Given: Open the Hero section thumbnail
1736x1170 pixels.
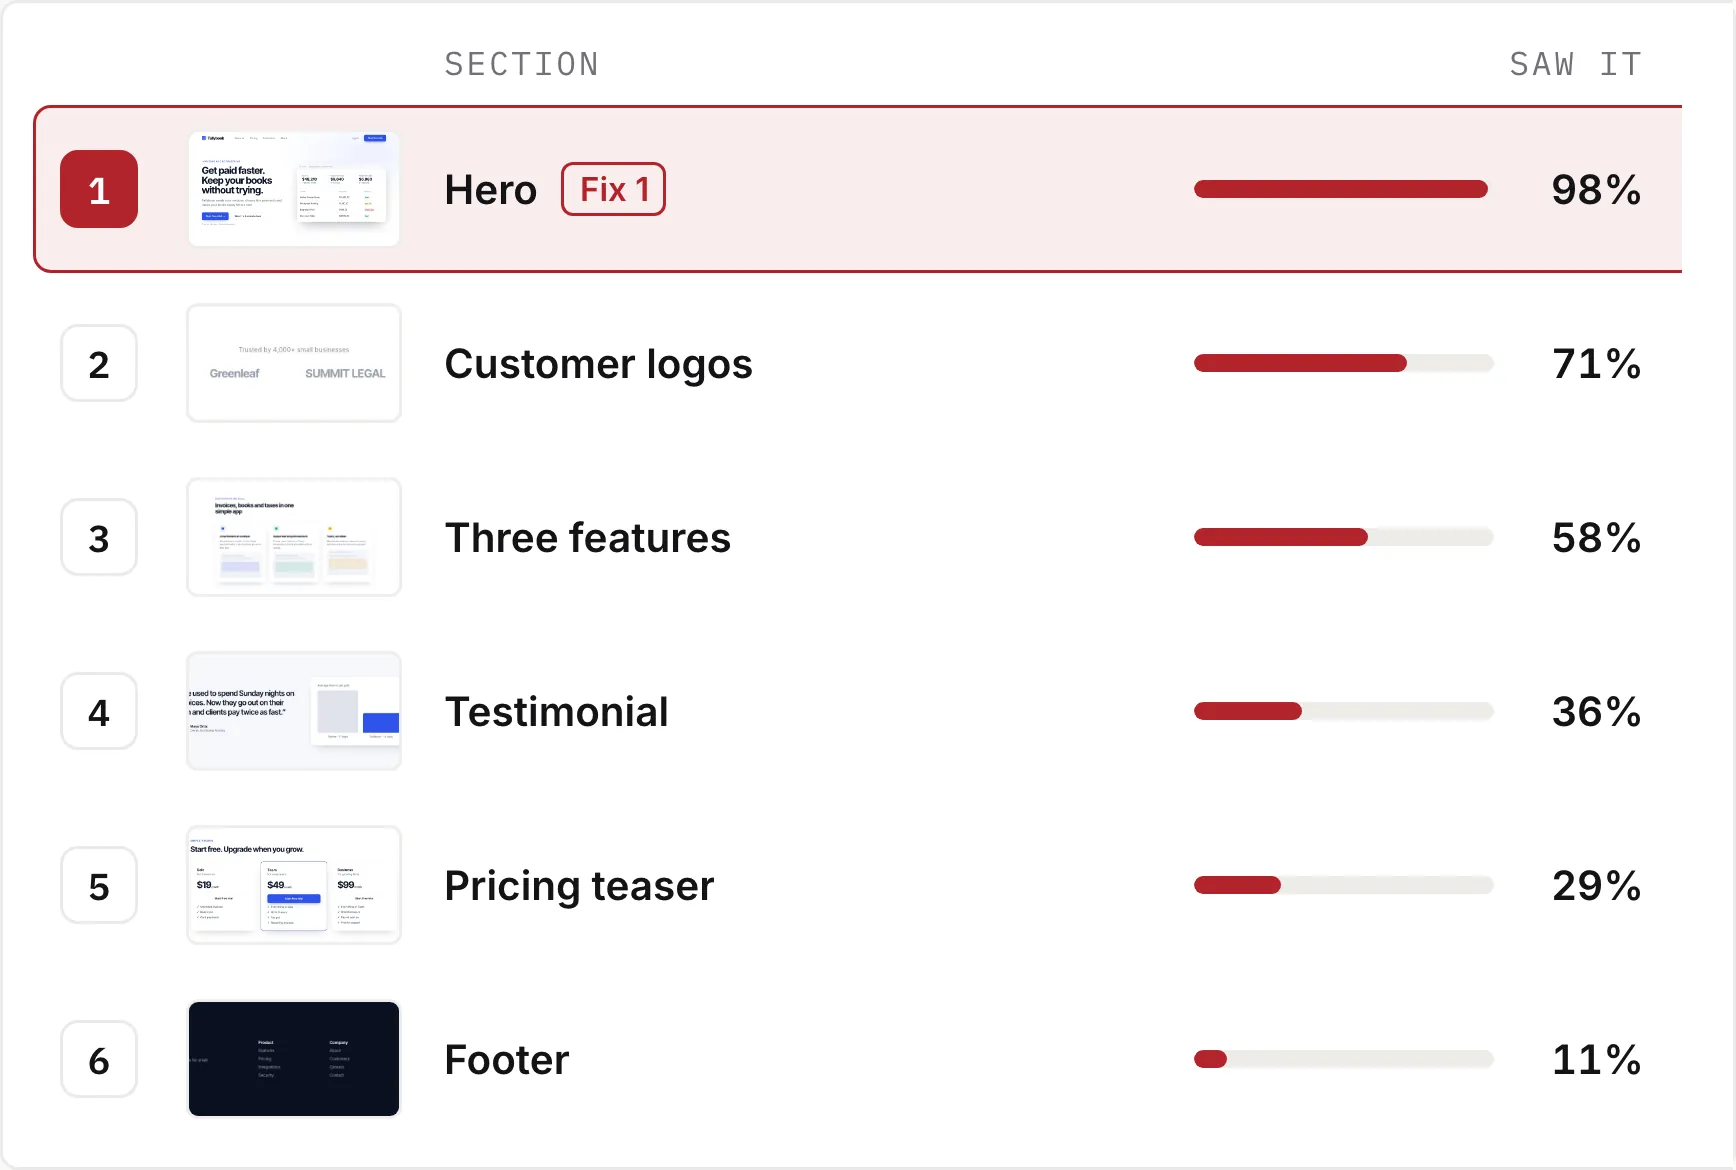Looking at the screenshot, I should pos(294,189).
